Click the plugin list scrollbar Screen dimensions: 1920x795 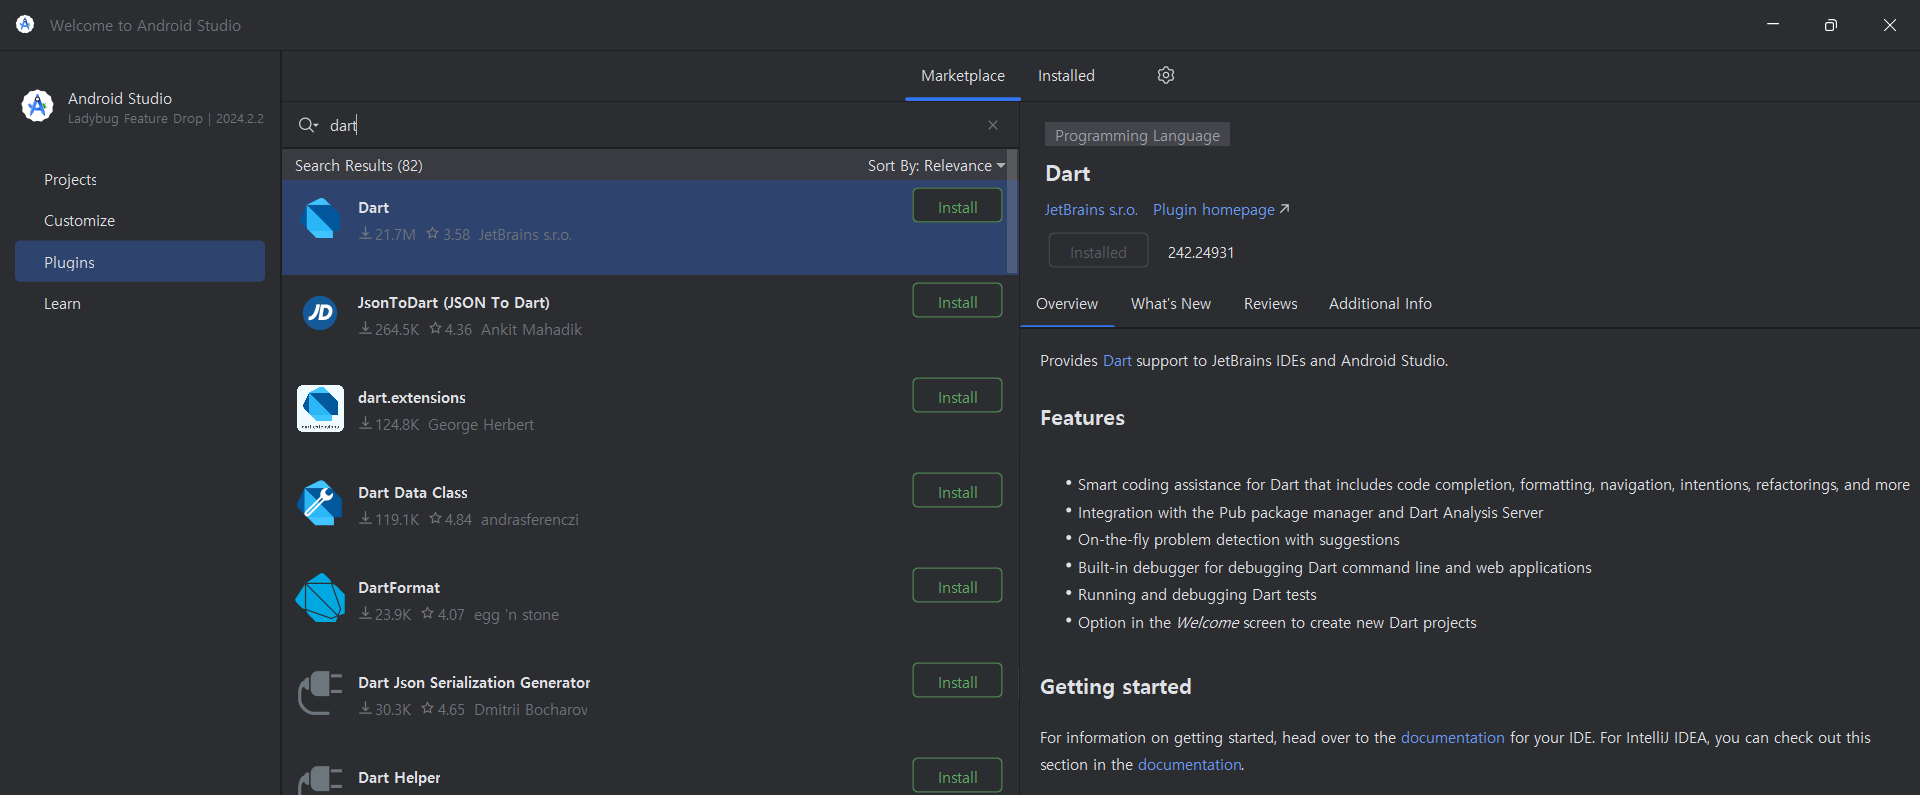1012,212
